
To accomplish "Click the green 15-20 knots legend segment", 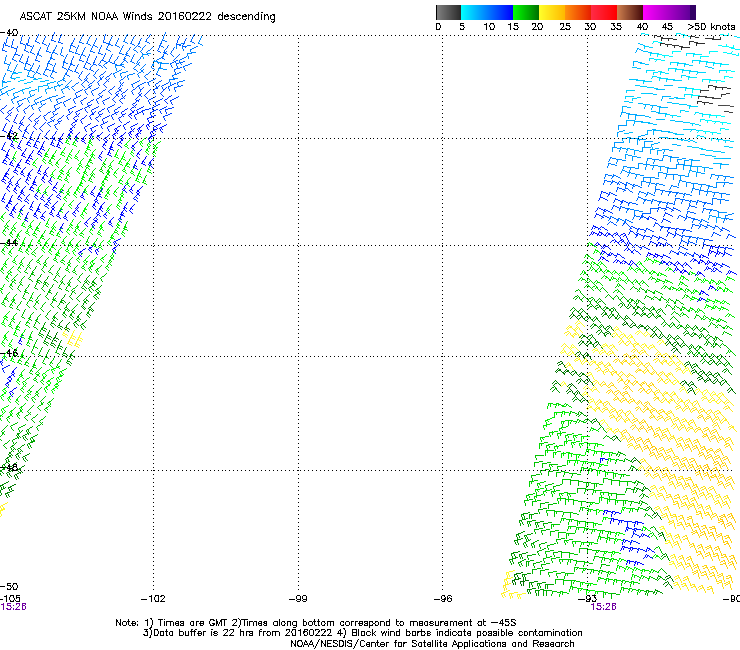I will (x=526, y=12).
